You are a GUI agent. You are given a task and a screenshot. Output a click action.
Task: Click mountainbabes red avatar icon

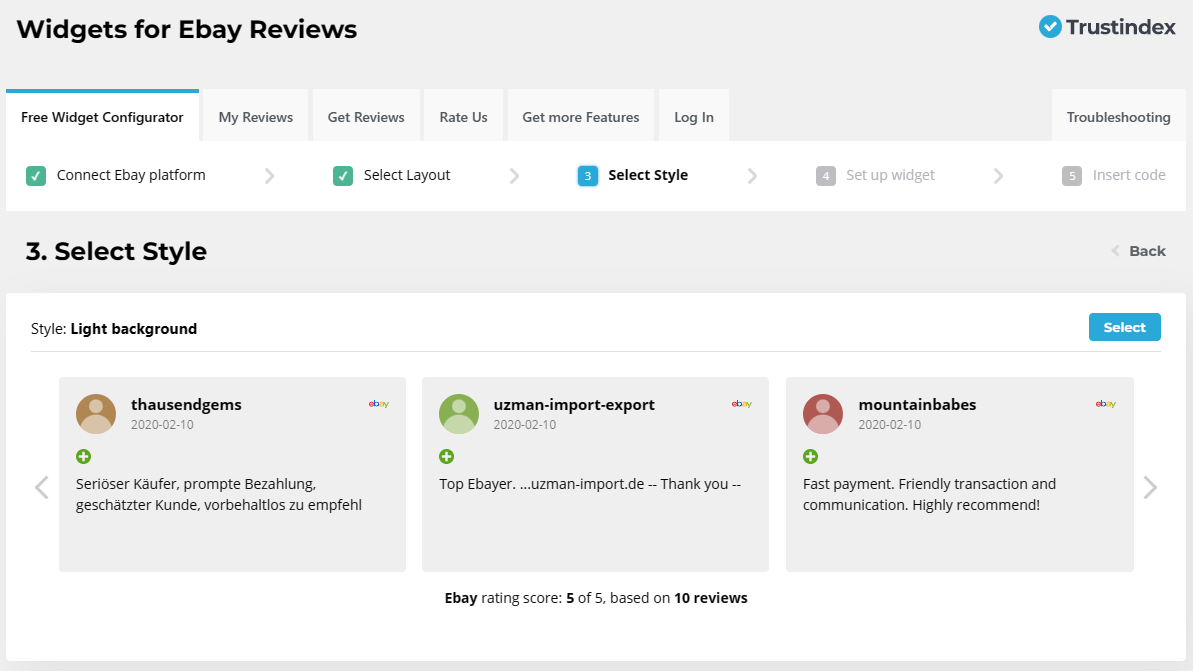pyautogui.click(x=823, y=414)
